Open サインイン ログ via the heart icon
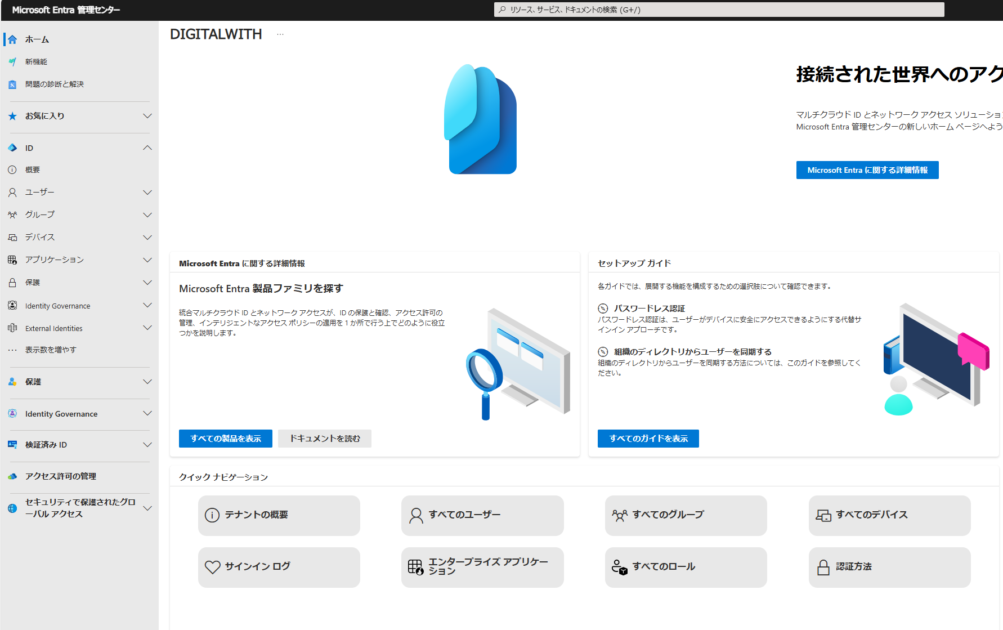The height and width of the screenshot is (630, 1003). (x=211, y=567)
